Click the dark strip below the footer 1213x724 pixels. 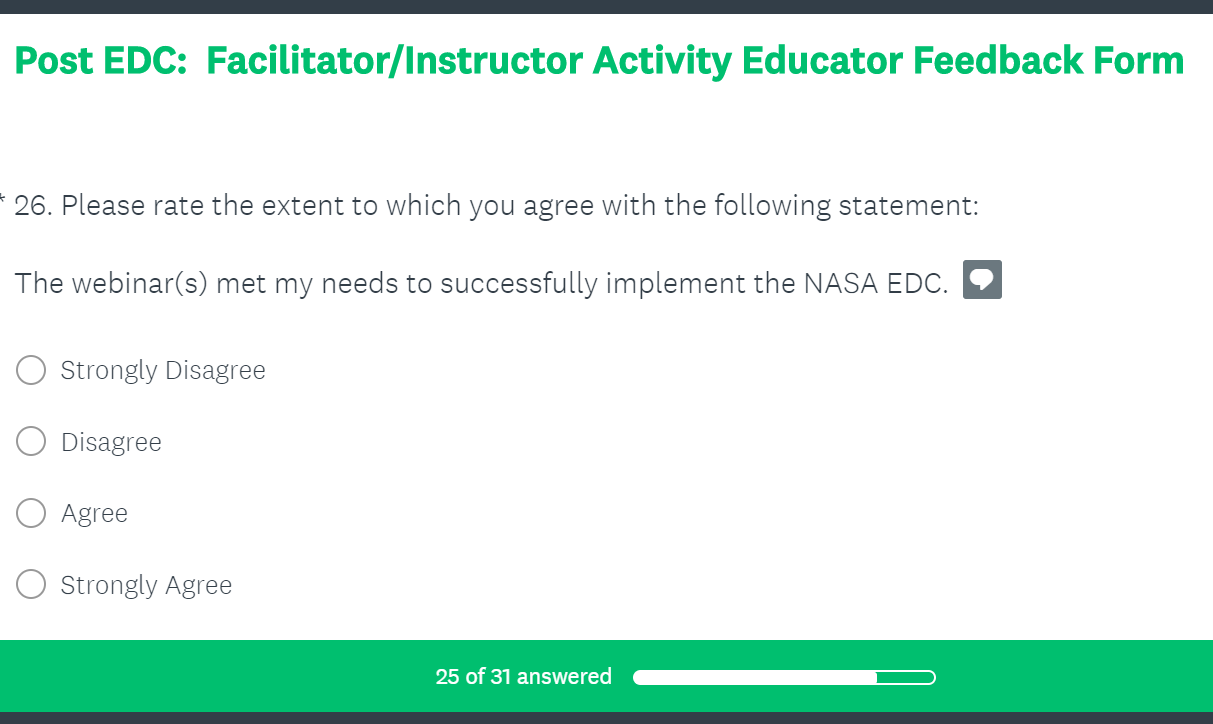click(606, 718)
